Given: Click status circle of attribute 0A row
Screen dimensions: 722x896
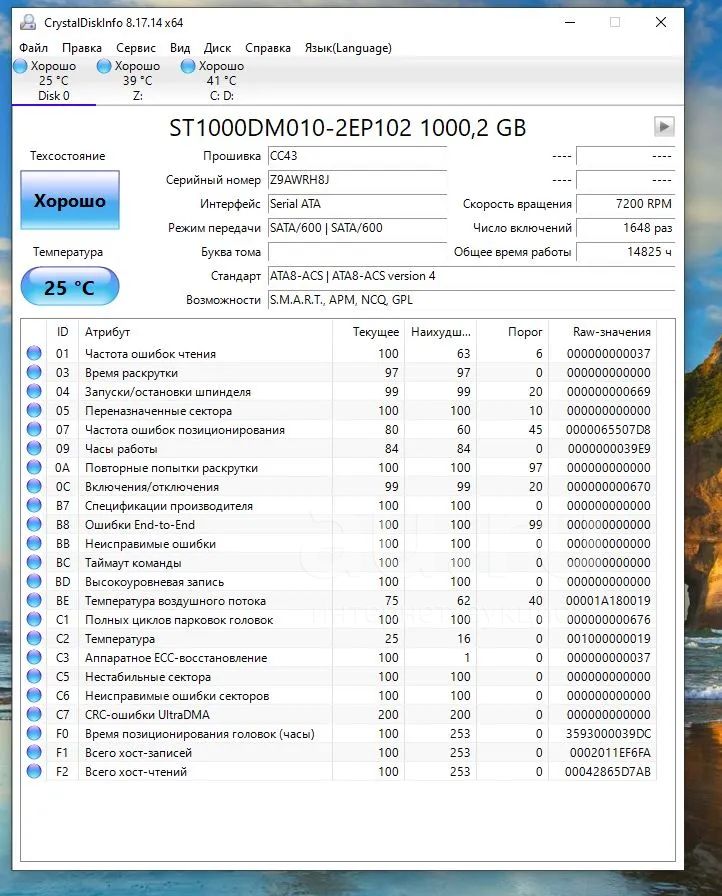Looking at the screenshot, I should tap(34, 467).
